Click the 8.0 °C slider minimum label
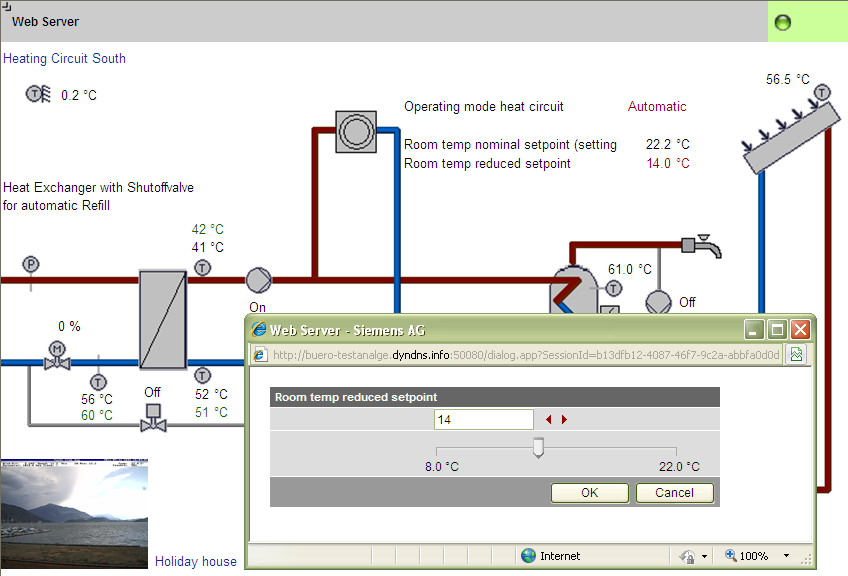The width and height of the screenshot is (848, 576). [442, 467]
